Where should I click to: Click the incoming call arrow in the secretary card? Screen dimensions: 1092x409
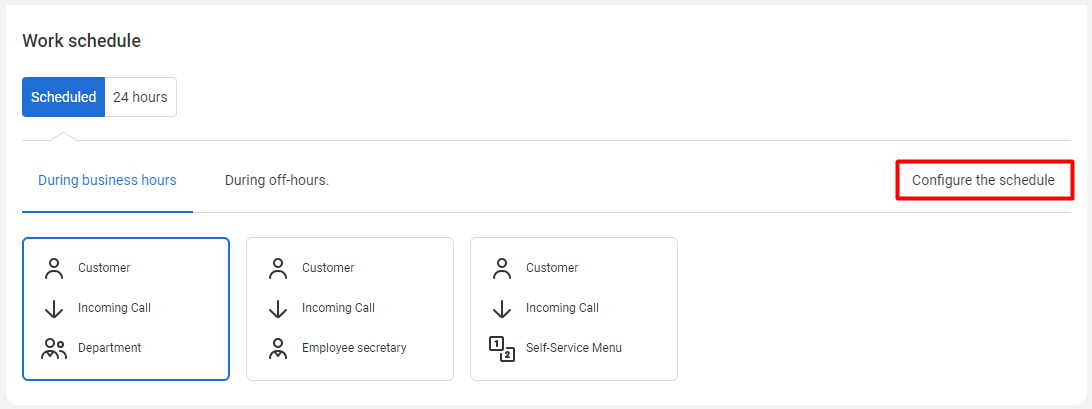coord(278,309)
